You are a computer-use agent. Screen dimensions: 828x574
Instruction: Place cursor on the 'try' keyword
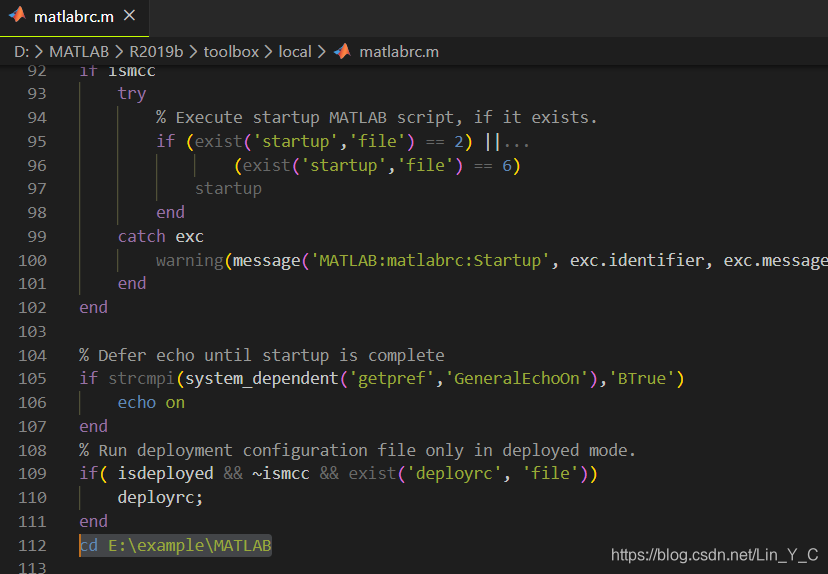click(x=132, y=94)
